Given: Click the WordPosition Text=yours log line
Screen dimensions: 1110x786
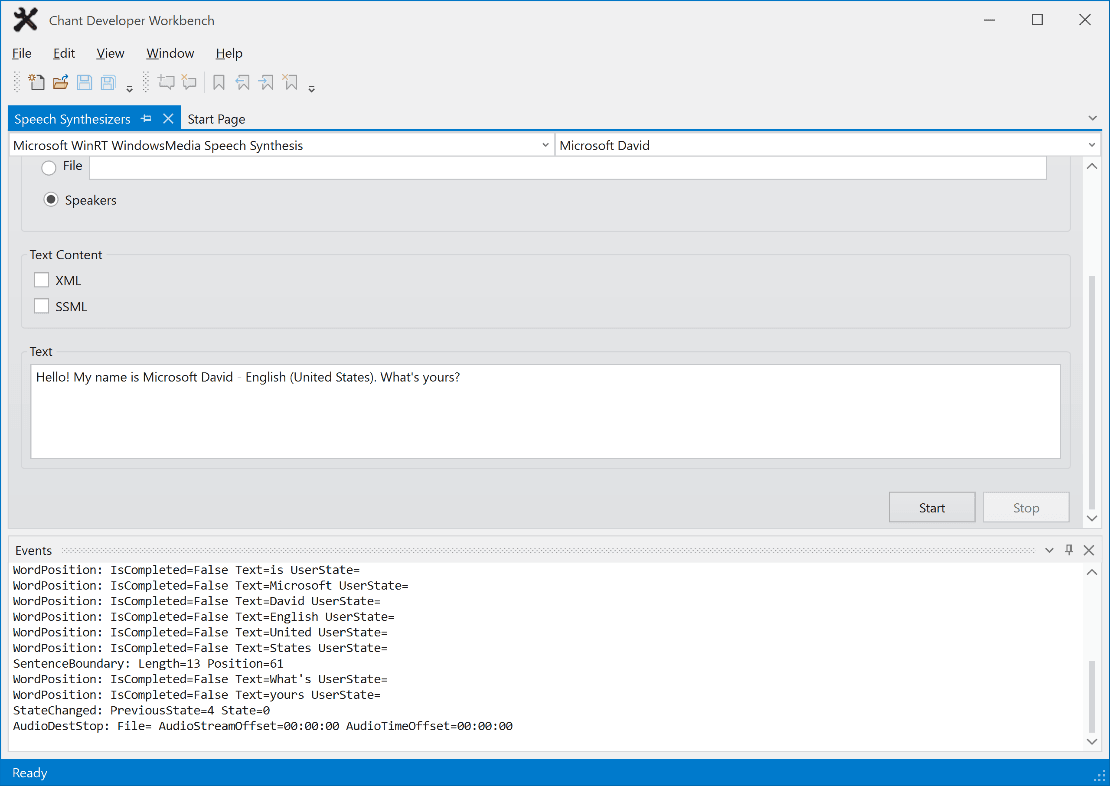Looking at the screenshot, I should pyautogui.click(x=197, y=695).
